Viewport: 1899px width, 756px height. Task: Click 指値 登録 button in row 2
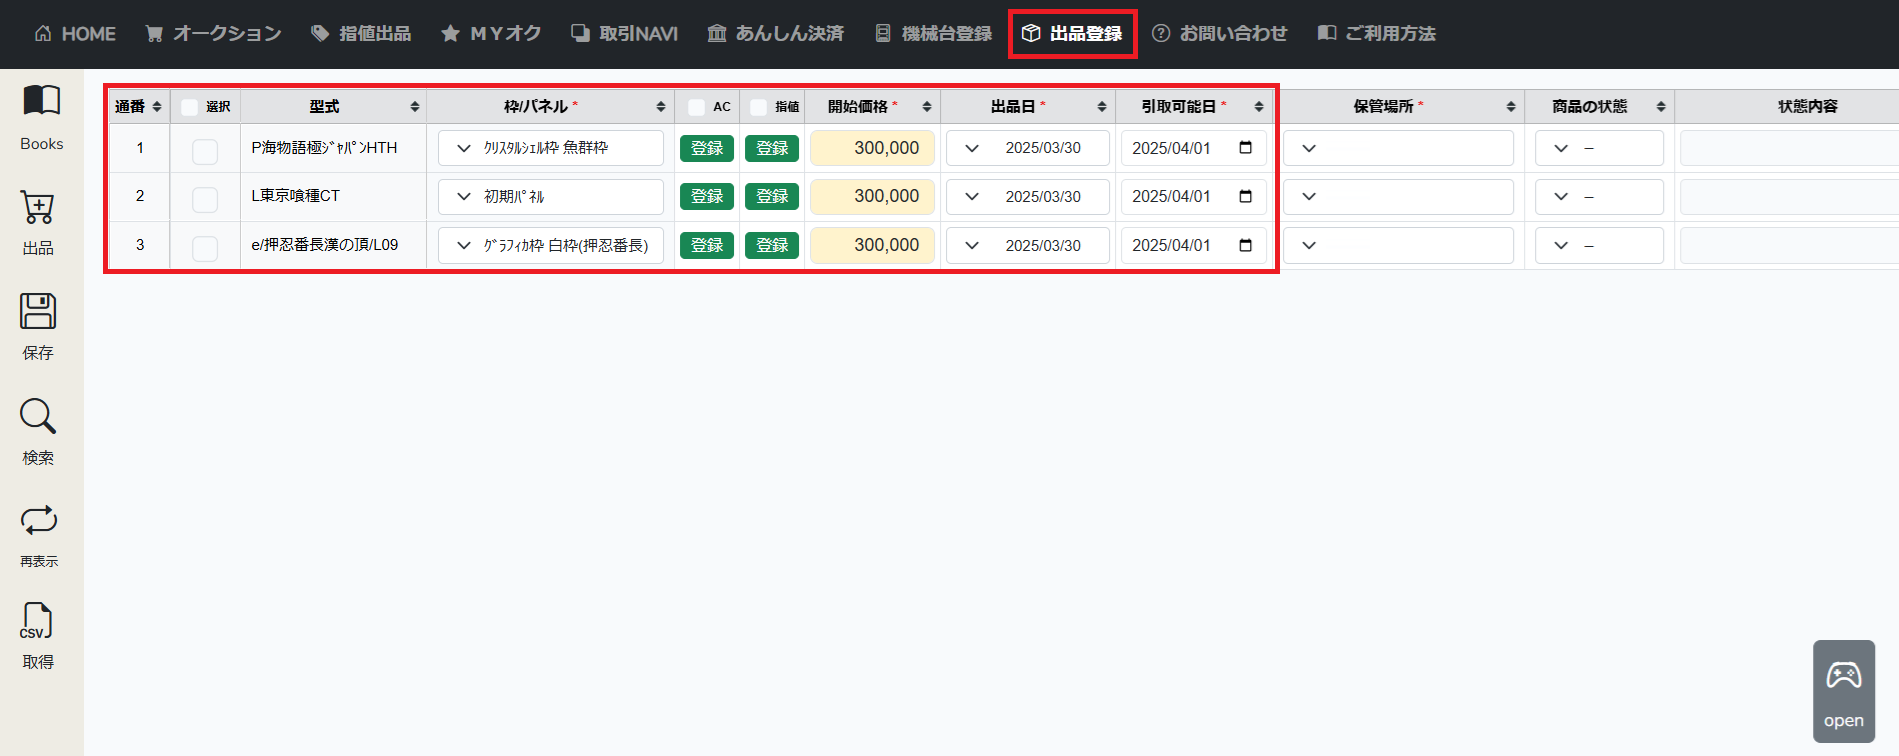(x=772, y=196)
